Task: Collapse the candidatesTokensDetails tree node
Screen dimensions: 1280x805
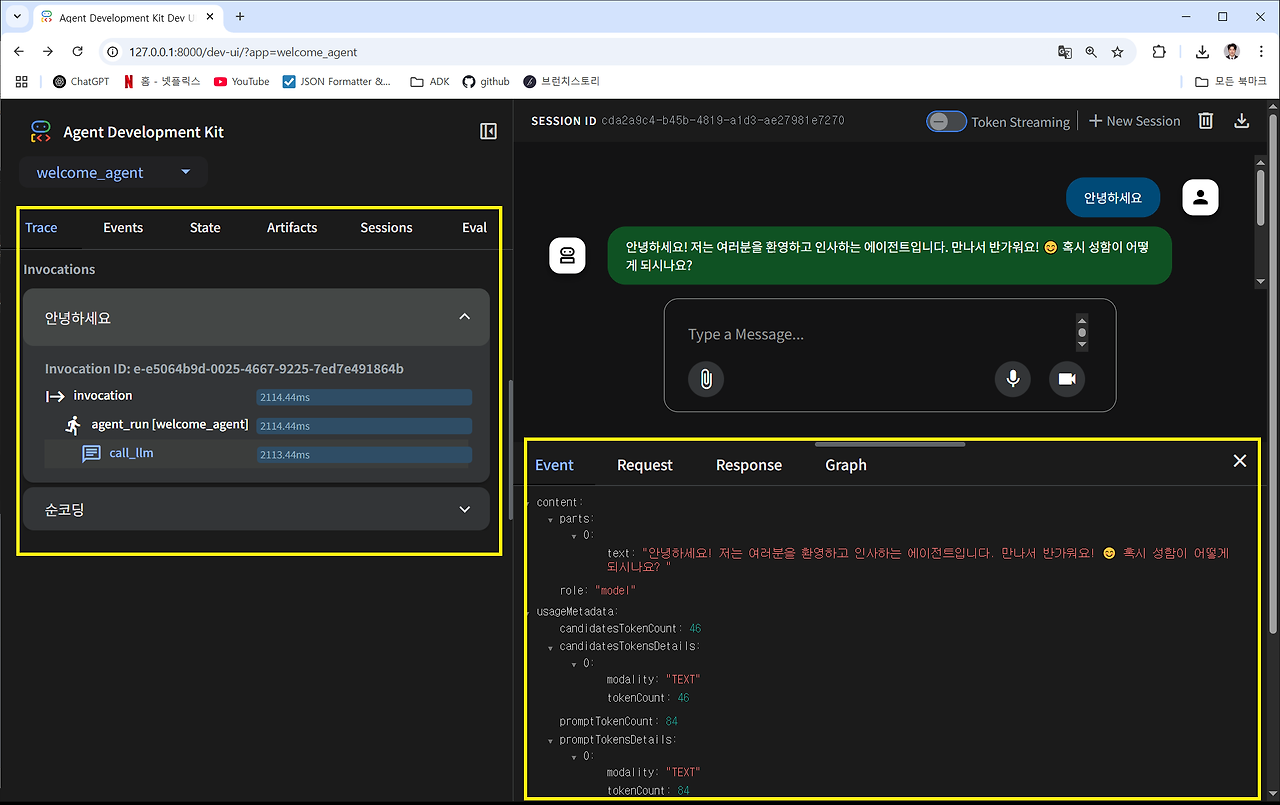Action: click(550, 647)
